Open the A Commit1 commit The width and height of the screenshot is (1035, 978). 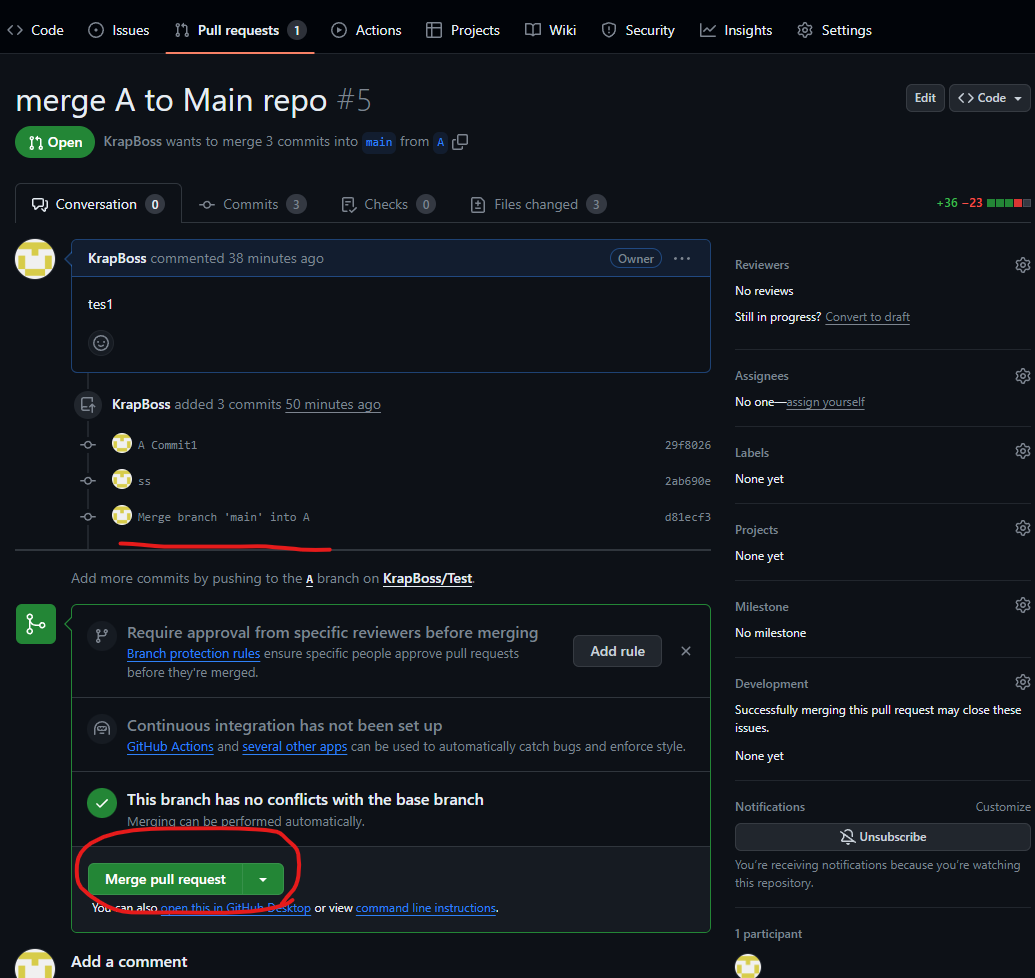[168, 445]
